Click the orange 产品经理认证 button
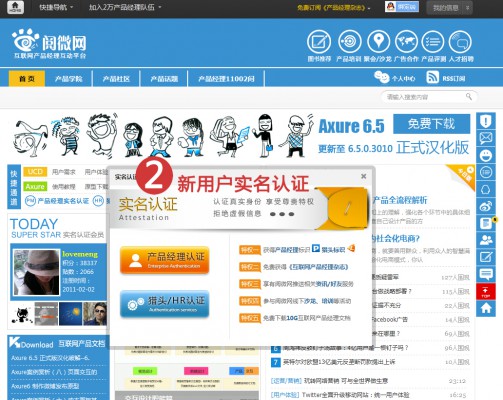This screenshot has height=400, width=503. tap(165, 260)
